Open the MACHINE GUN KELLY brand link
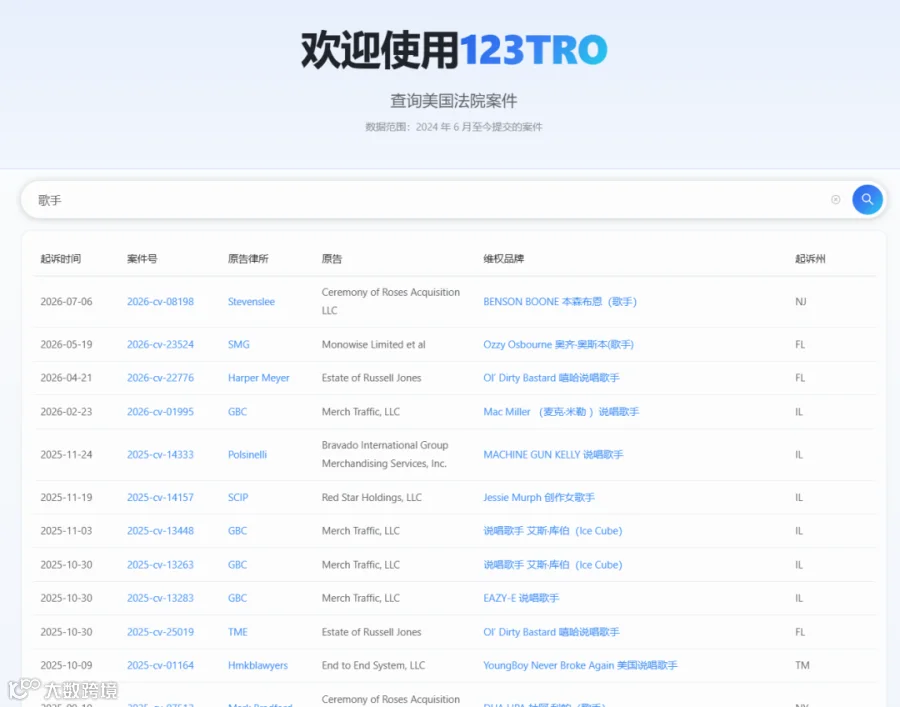The width and height of the screenshot is (900, 707). pos(553,454)
